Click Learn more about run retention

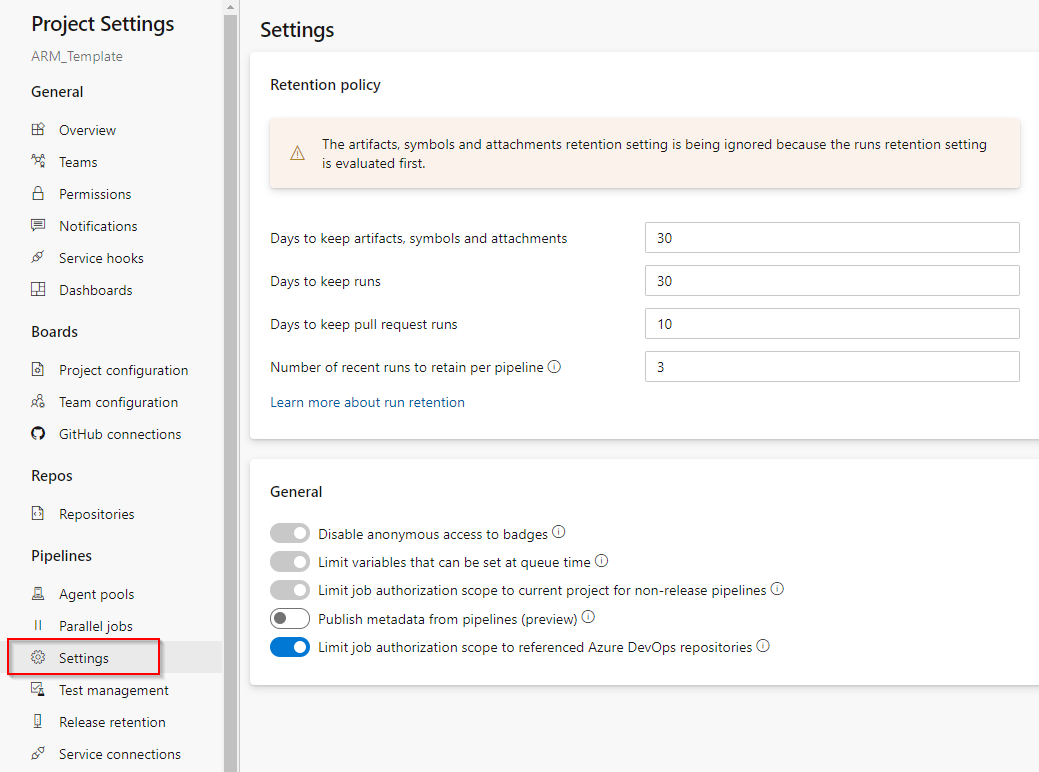click(366, 401)
